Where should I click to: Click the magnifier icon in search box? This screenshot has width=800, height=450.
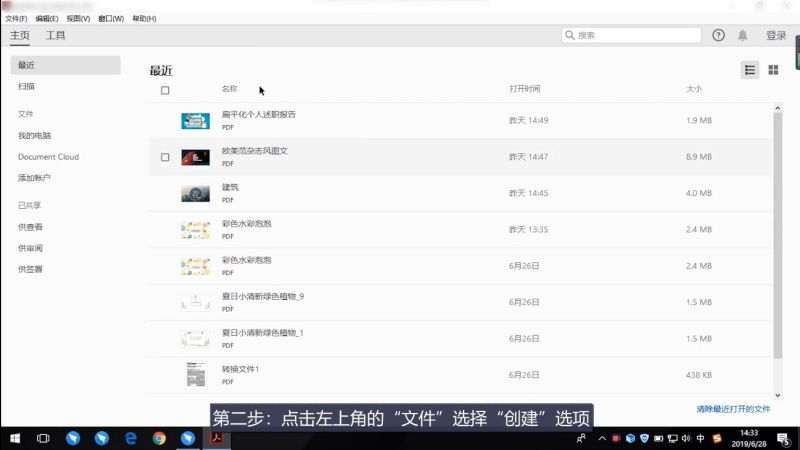(570, 35)
